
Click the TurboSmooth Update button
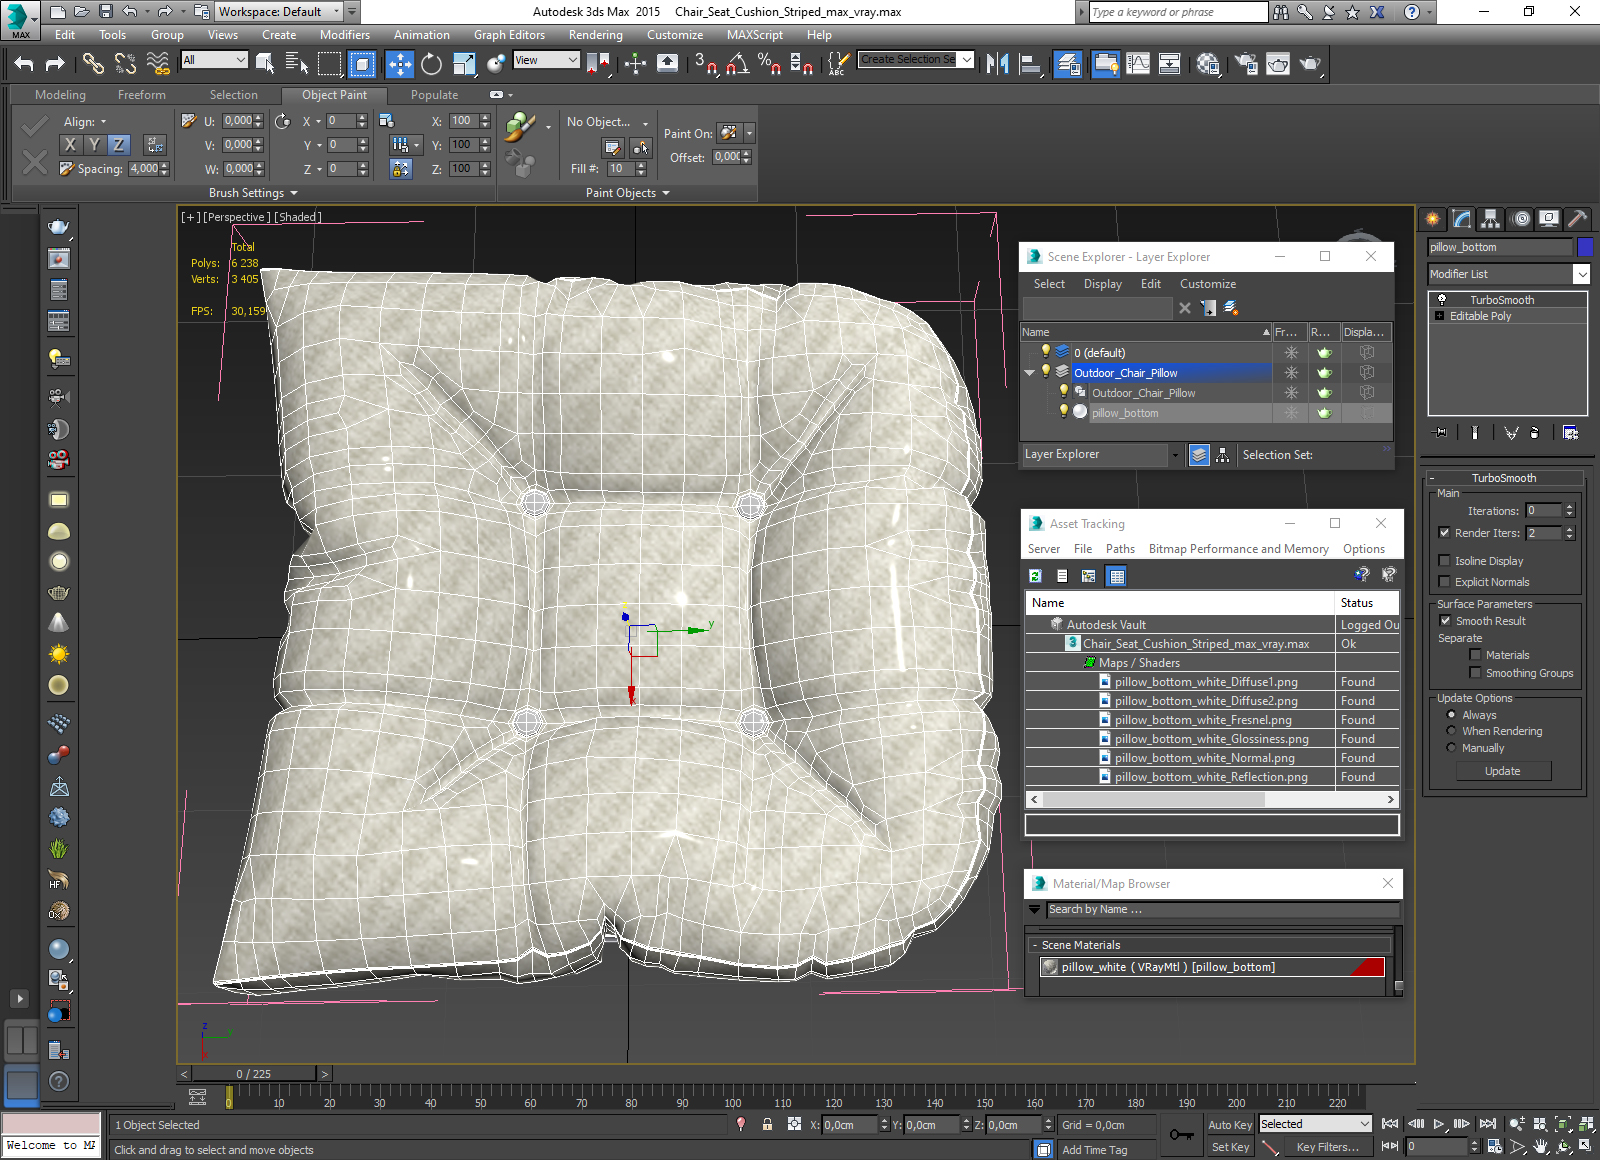1502,771
